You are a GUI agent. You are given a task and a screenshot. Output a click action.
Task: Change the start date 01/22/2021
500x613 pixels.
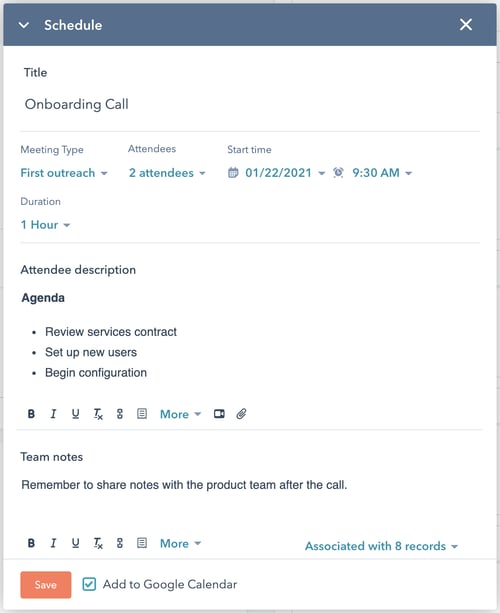pos(276,173)
